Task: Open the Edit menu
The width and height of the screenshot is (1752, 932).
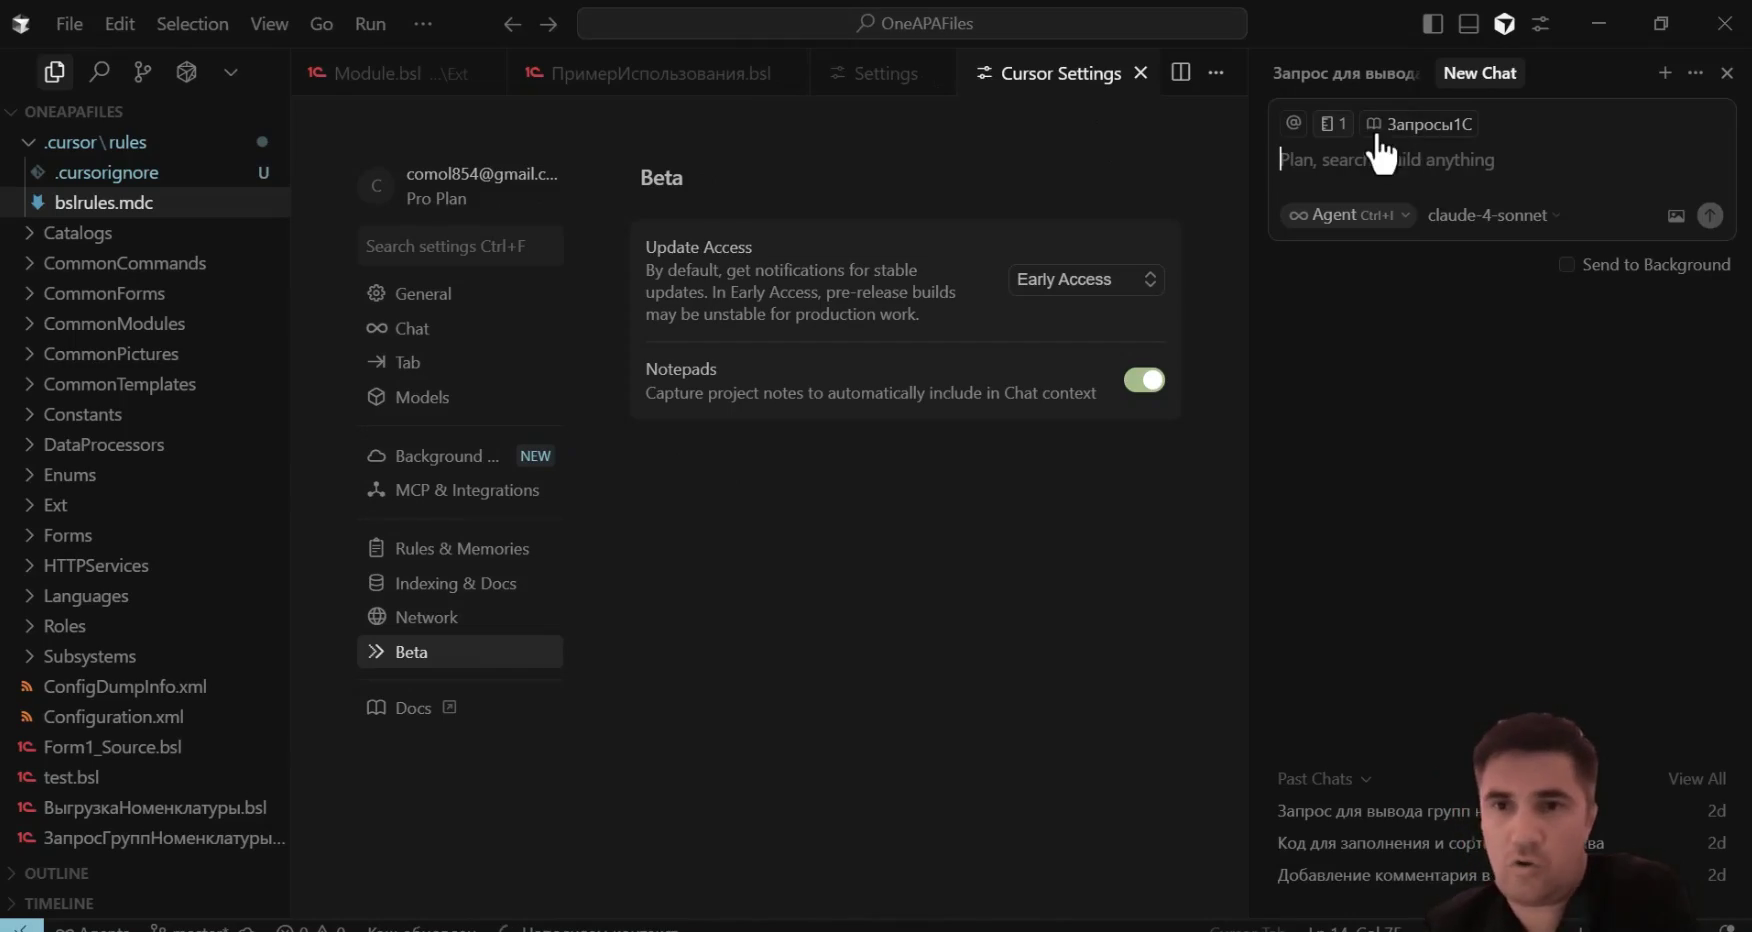Action: coord(120,24)
